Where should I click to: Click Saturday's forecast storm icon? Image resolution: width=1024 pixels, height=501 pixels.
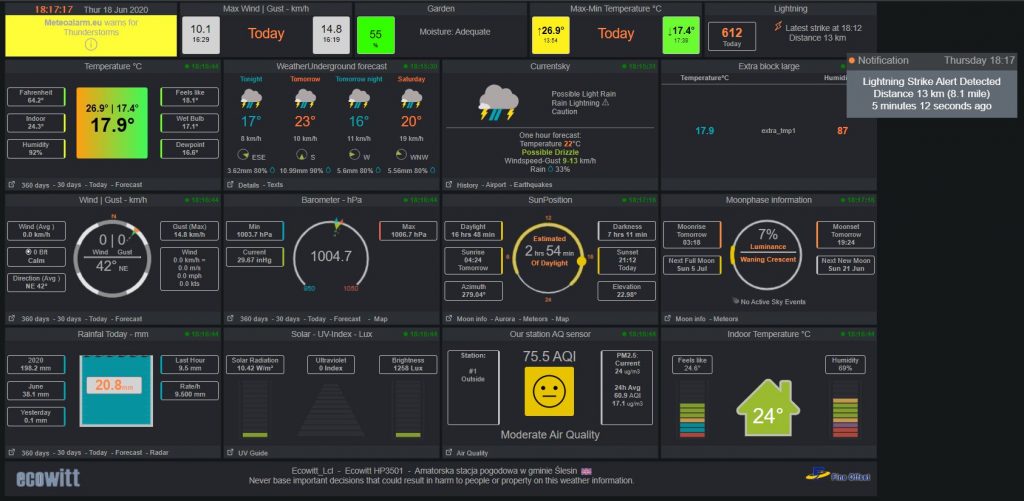pos(411,98)
